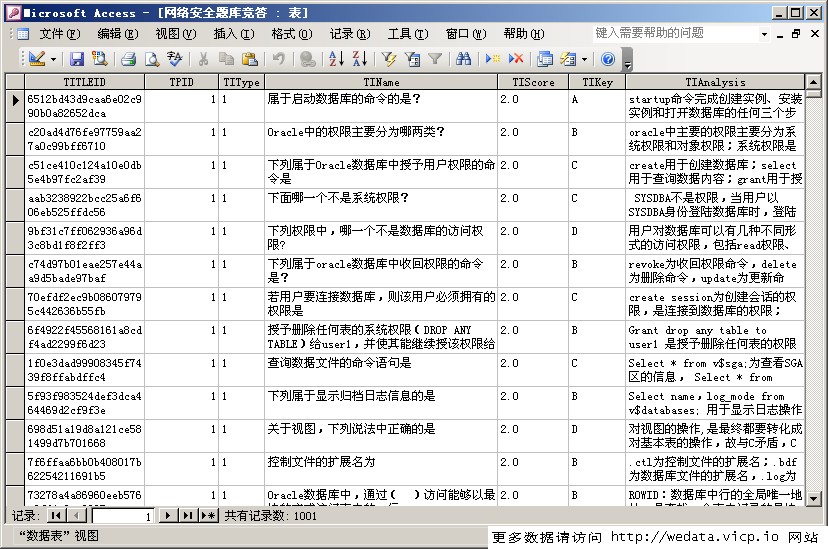Image resolution: width=828 pixels, height=549 pixels.
Task: Expand the help question box dropdown
Action: (x=764, y=34)
